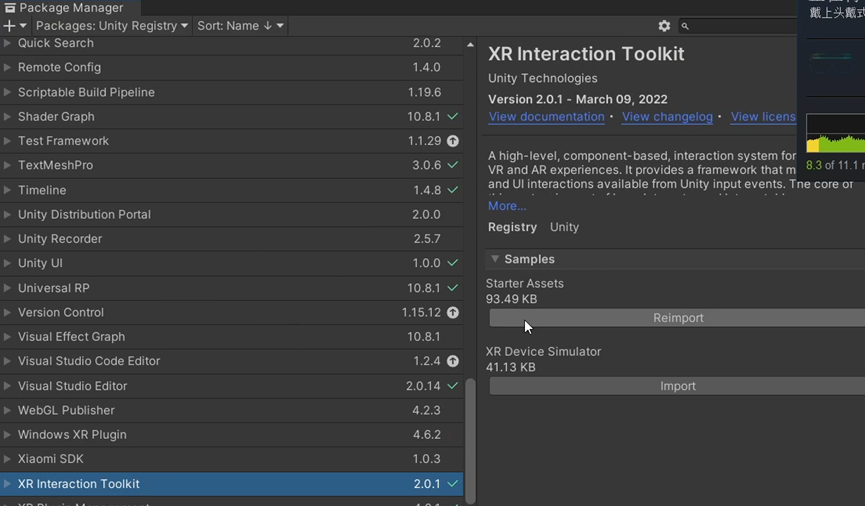Click the XR Interaction Toolkit installed checkmark
Image resolution: width=865 pixels, height=506 pixels.
(x=452, y=484)
